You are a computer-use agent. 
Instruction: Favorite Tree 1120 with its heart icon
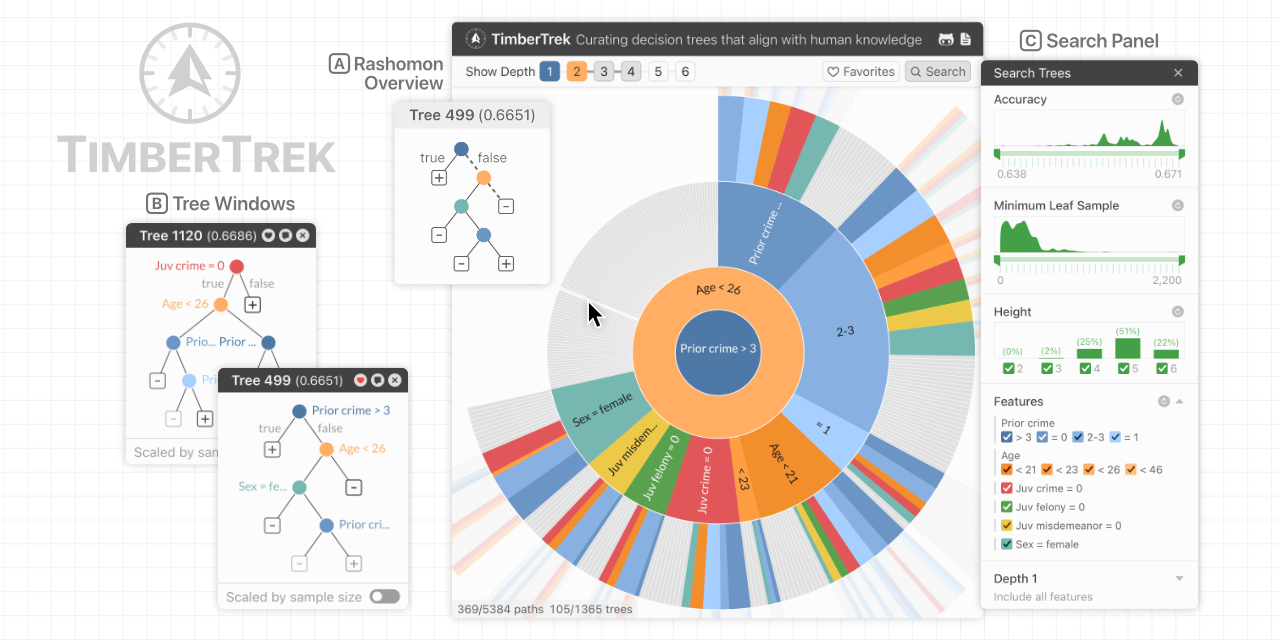coord(268,236)
